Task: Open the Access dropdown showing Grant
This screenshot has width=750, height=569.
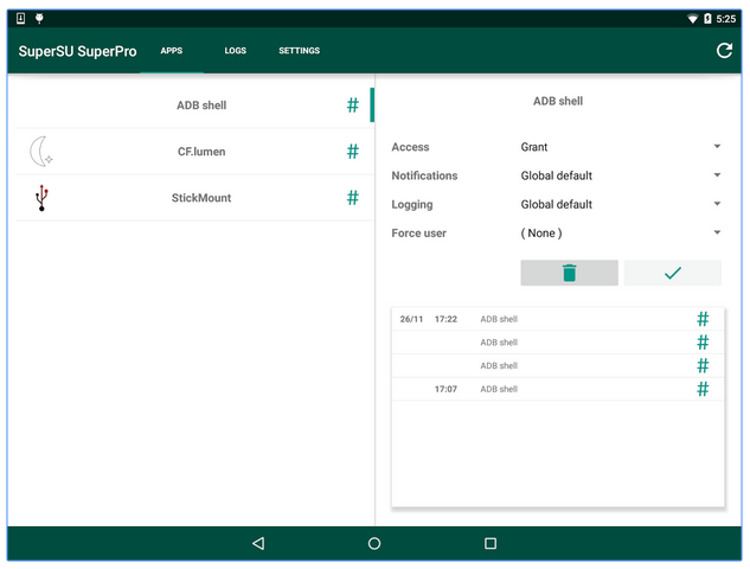Action: [620, 147]
